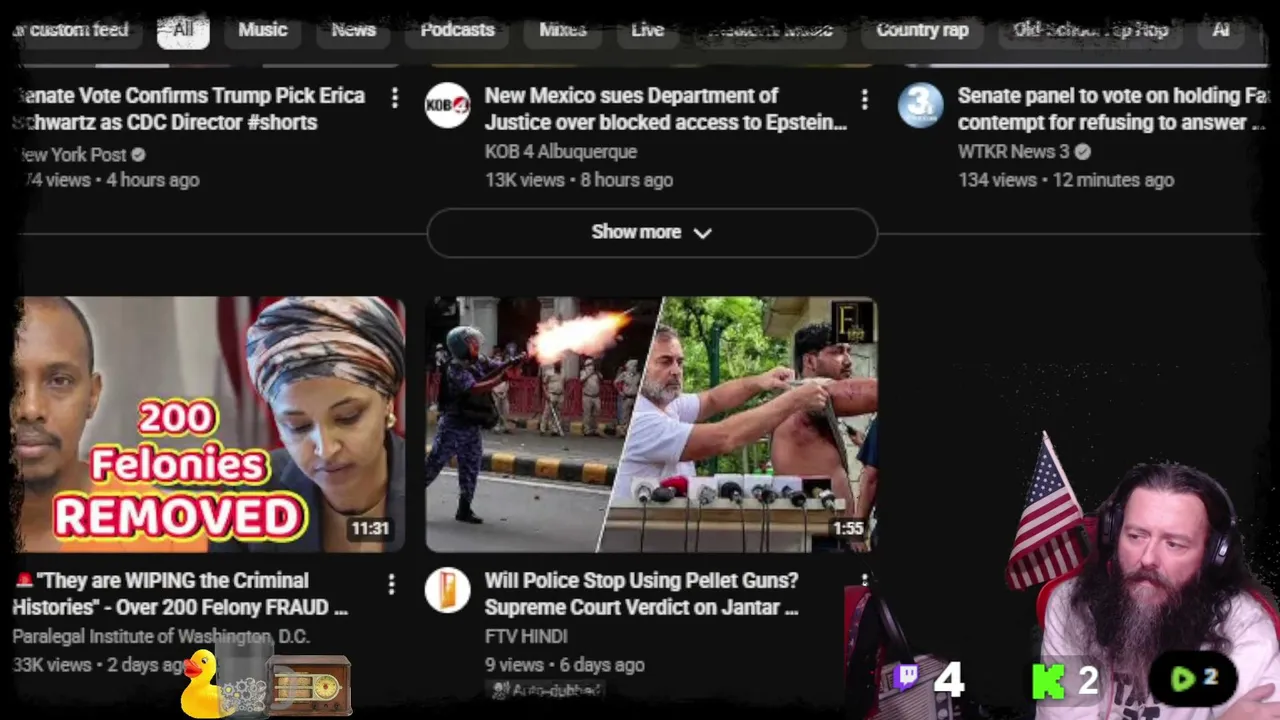Click verified badge next to New York Post
Viewport: 1280px width, 720px height.
pyautogui.click(x=138, y=155)
